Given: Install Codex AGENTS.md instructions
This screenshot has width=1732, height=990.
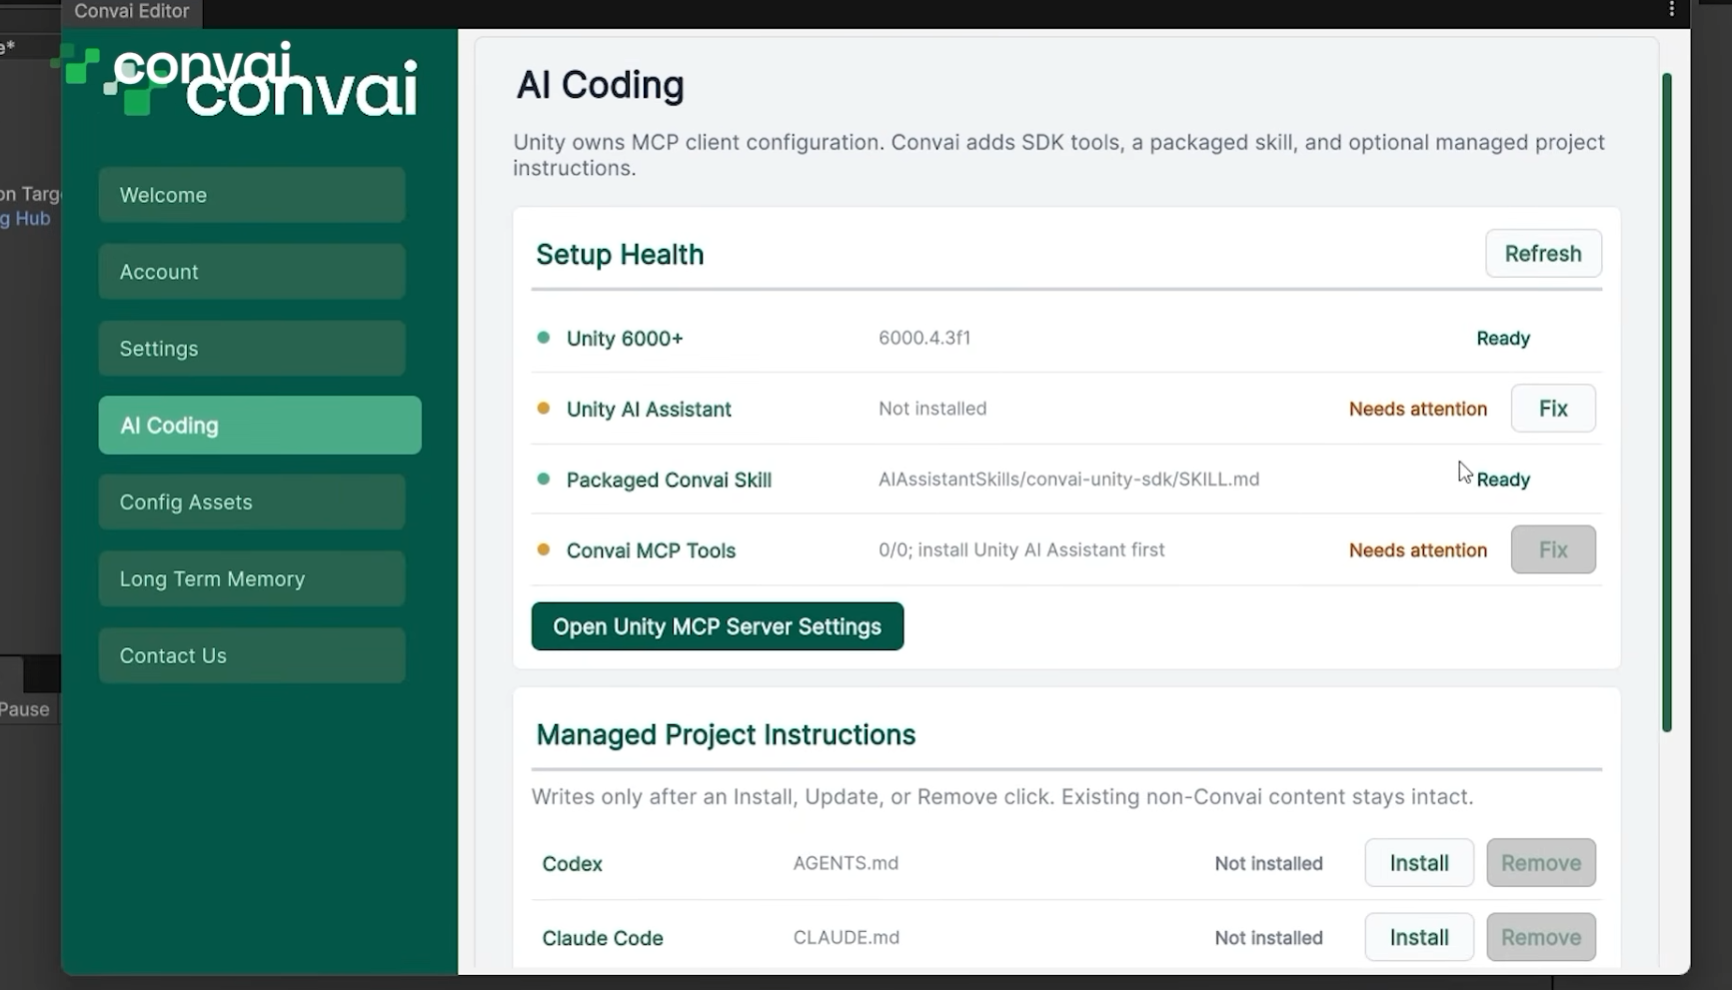Looking at the screenshot, I should coord(1419,863).
